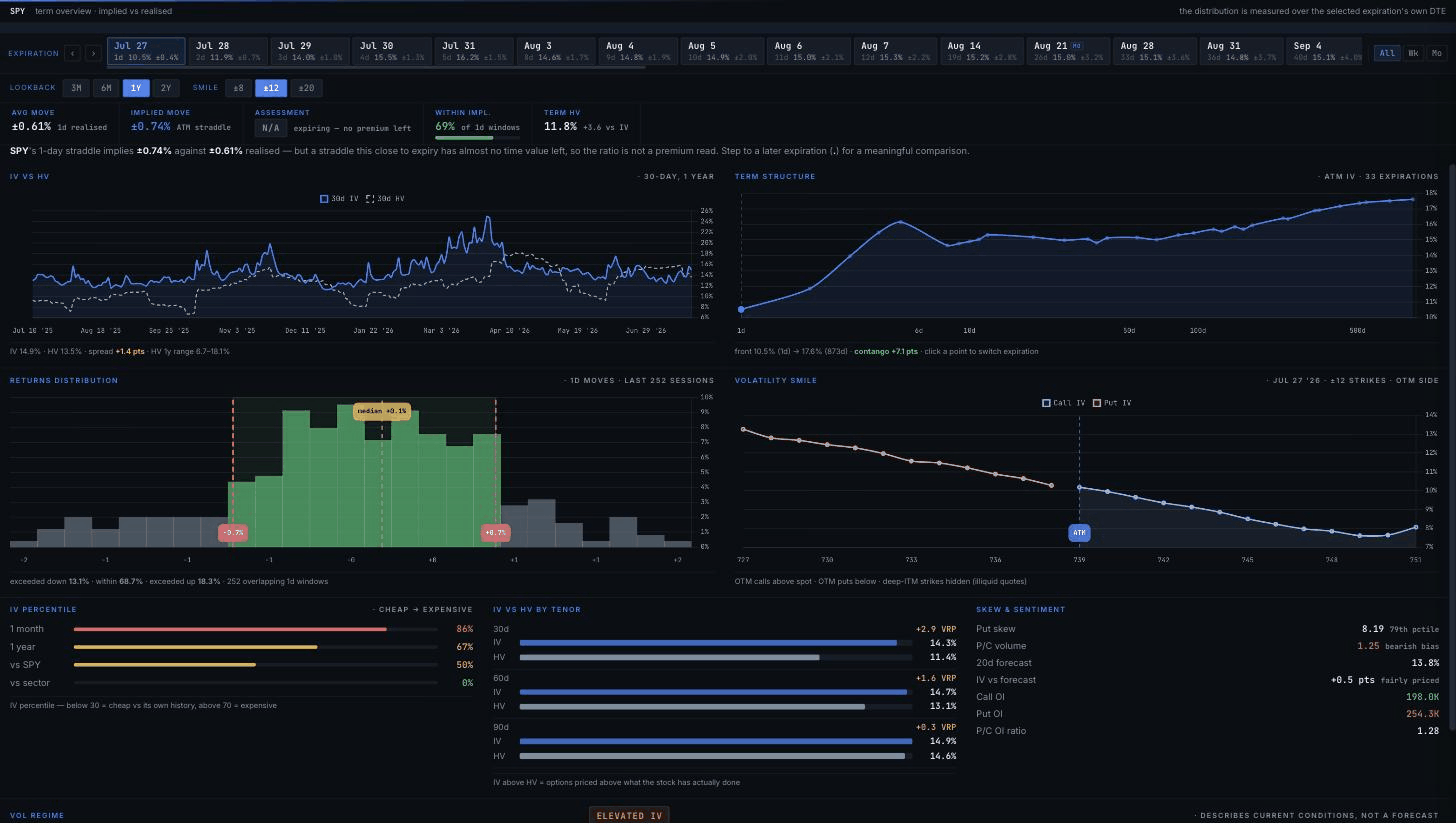1456x824 pixels.
Task: Click the +0.7% upper bound marker
Action: 496,533
